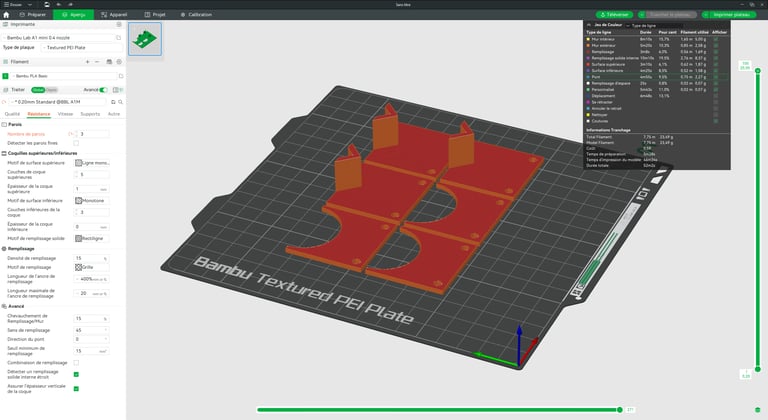This screenshot has width=768, height=420.
Task: Uncheck Détecter un remplissage solide interne étroit
Action: [x=76, y=374]
